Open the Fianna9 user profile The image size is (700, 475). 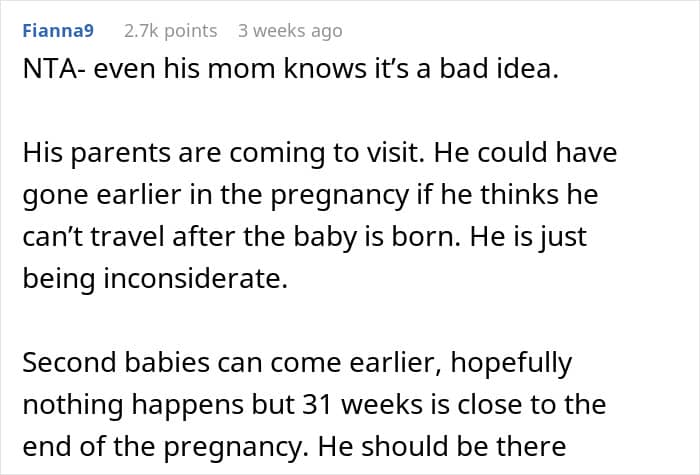tap(60, 31)
